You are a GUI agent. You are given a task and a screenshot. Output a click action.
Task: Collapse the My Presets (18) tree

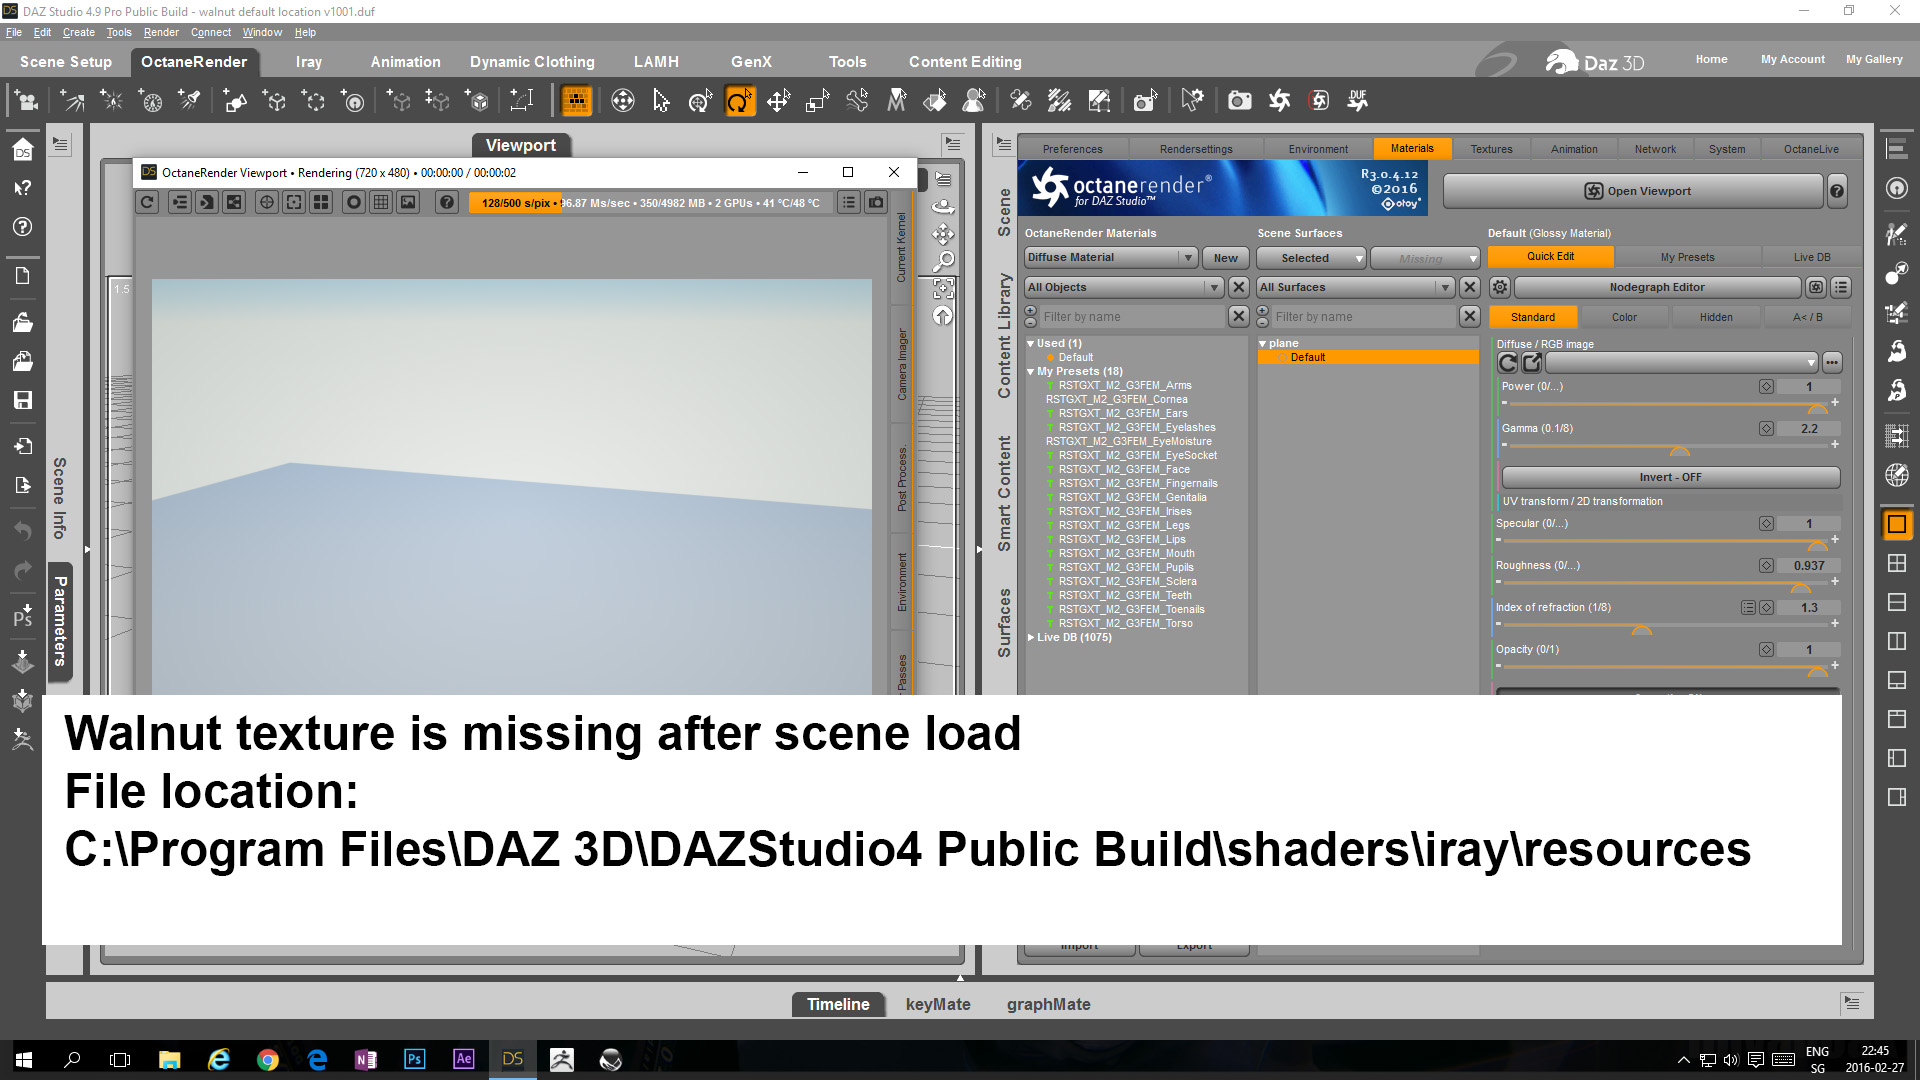pos(1031,372)
